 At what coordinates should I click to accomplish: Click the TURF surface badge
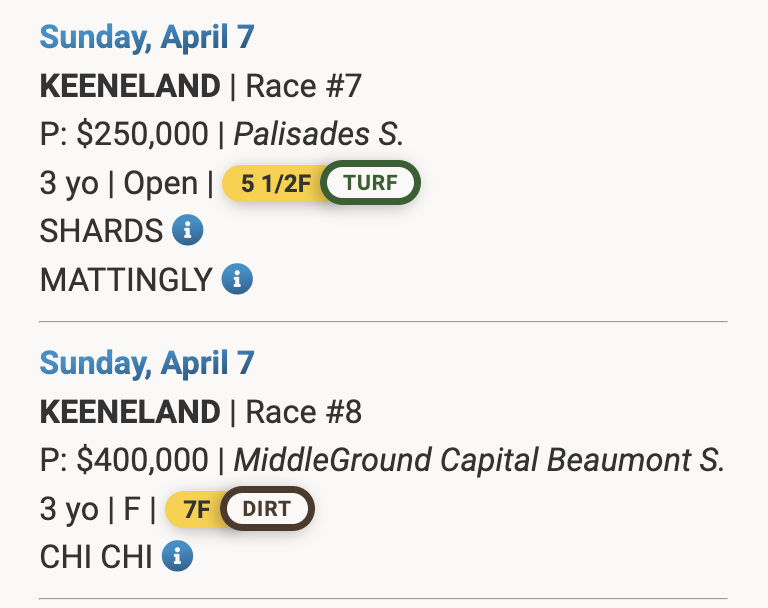pos(370,183)
